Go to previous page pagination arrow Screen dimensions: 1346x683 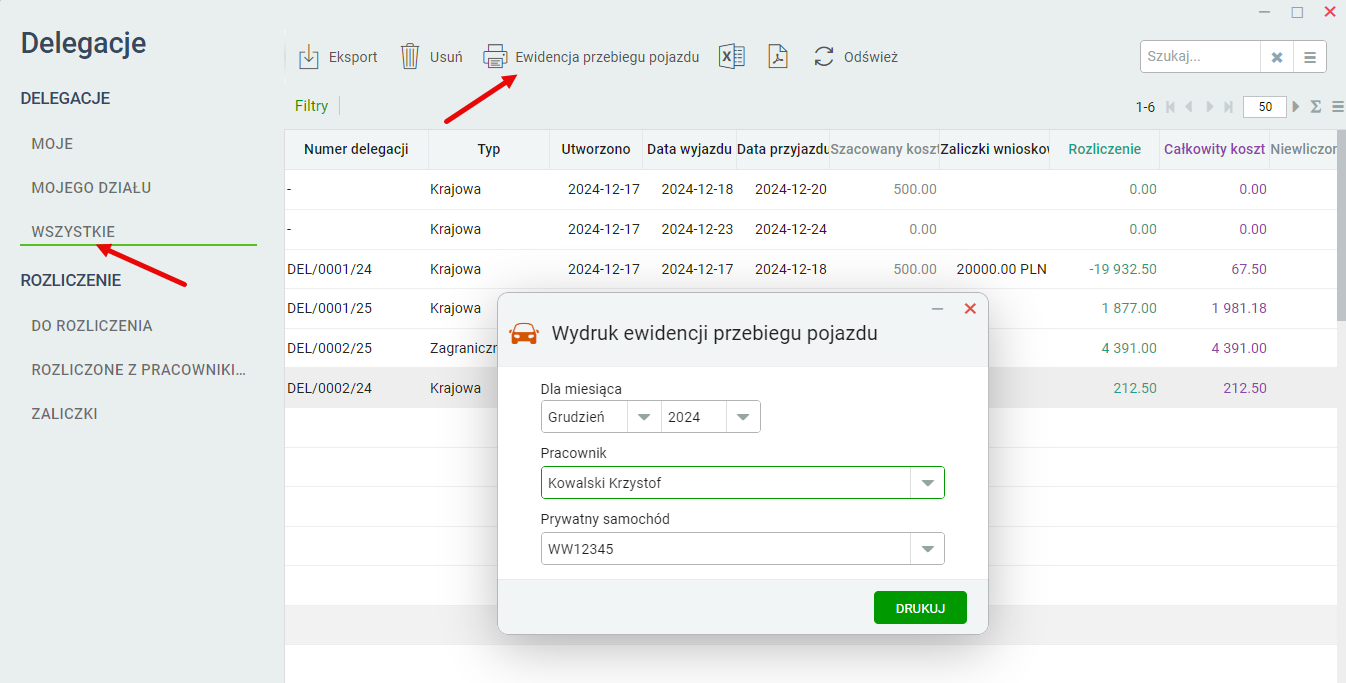[x=1189, y=107]
